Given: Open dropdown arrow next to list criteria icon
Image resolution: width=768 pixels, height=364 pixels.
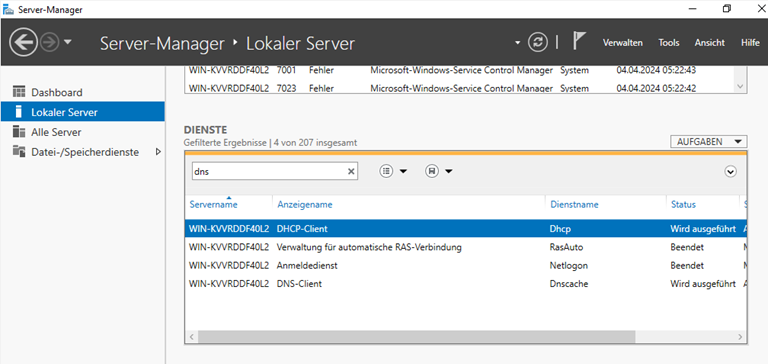Looking at the screenshot, I should pyautogui.click(x=403, y=171).
